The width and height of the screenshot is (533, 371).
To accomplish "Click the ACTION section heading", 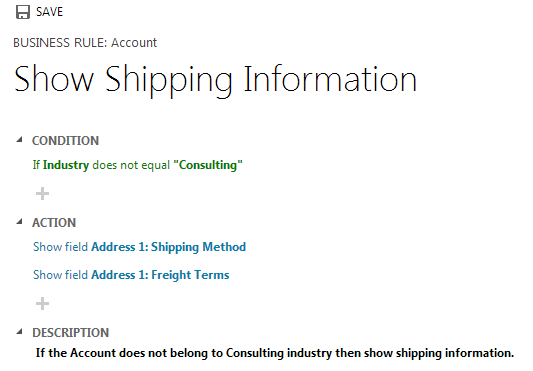I will coord(54,223).
